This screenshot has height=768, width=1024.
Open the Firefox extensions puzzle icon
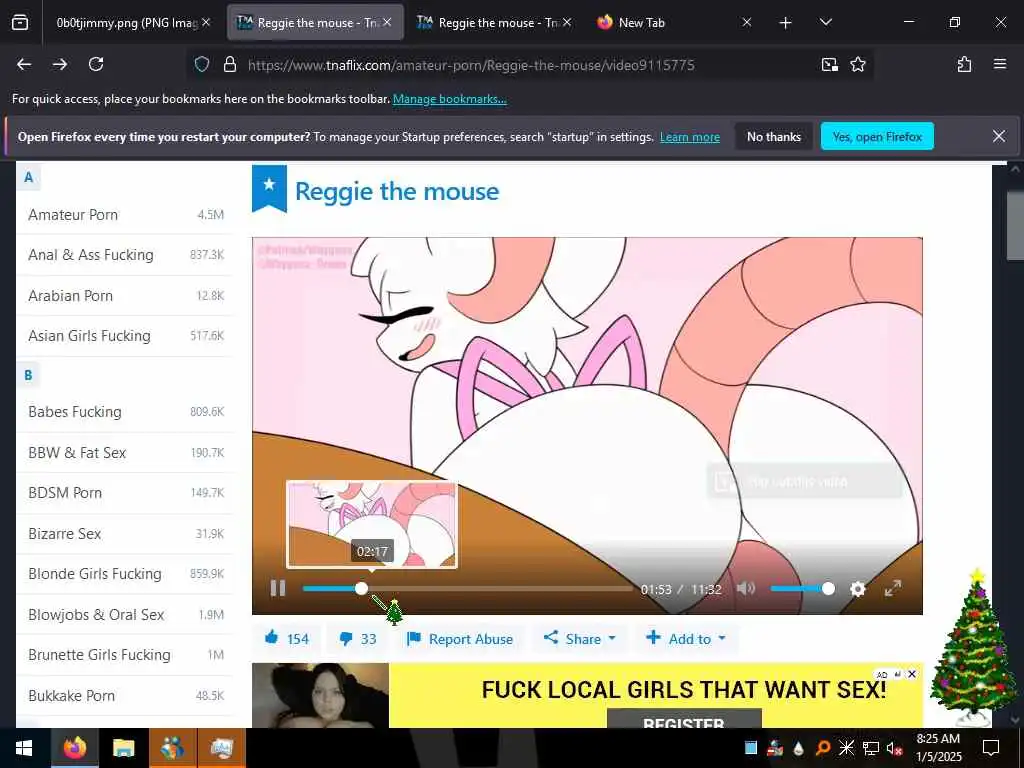pos(964,64)
